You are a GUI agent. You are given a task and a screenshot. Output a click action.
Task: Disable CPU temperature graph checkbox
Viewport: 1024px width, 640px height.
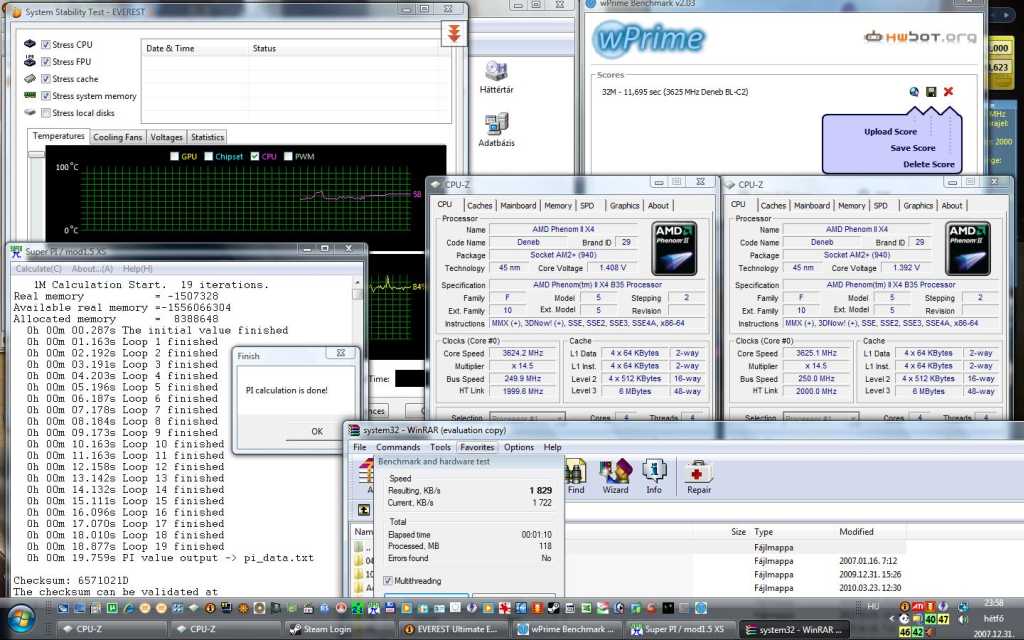tap(255, 156)
